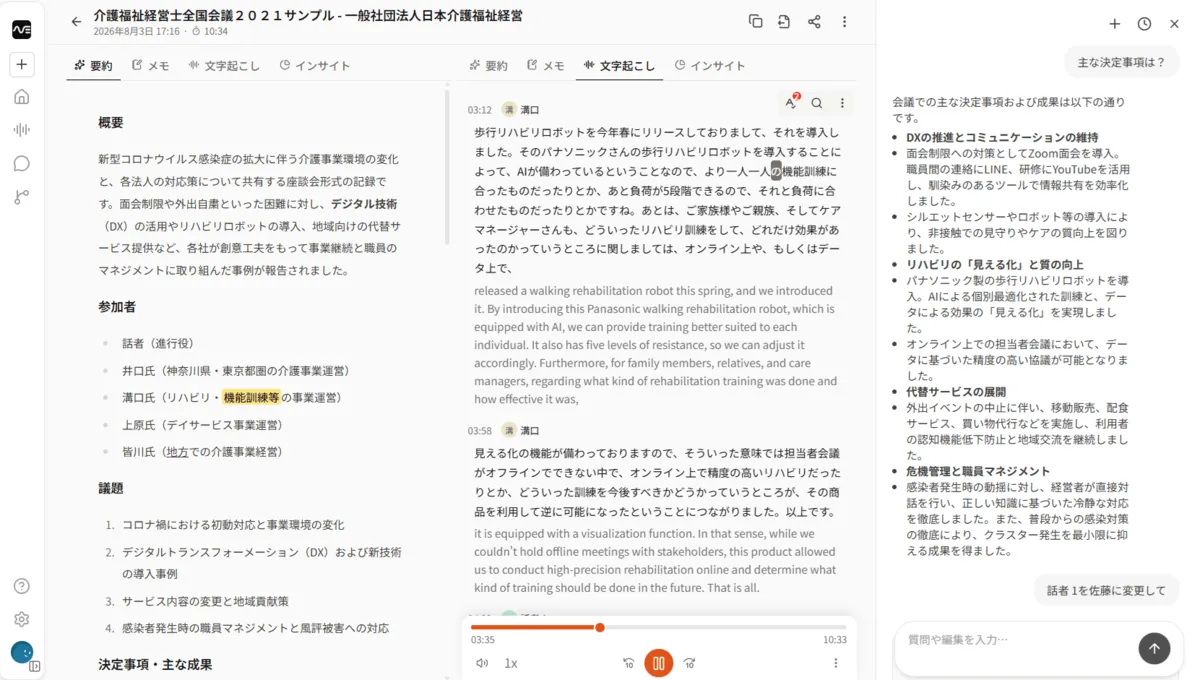Click agenda item 2 about デジタルトランスフォーメーション
Screen dimensions: 1200x680
tap(262, 563)
